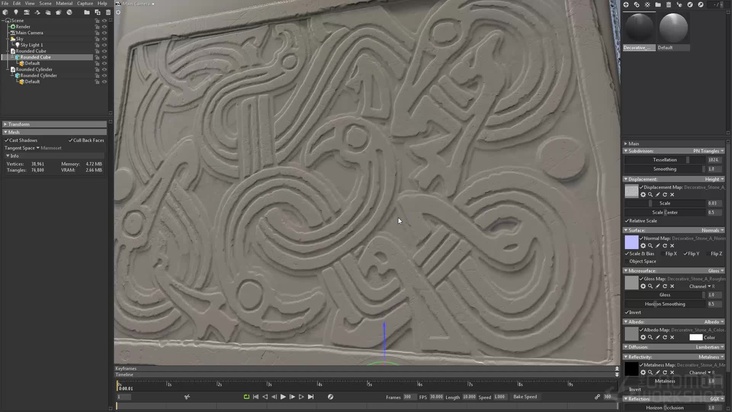Expand the Transform section
The image size is (732, 412).
(54, 124)
